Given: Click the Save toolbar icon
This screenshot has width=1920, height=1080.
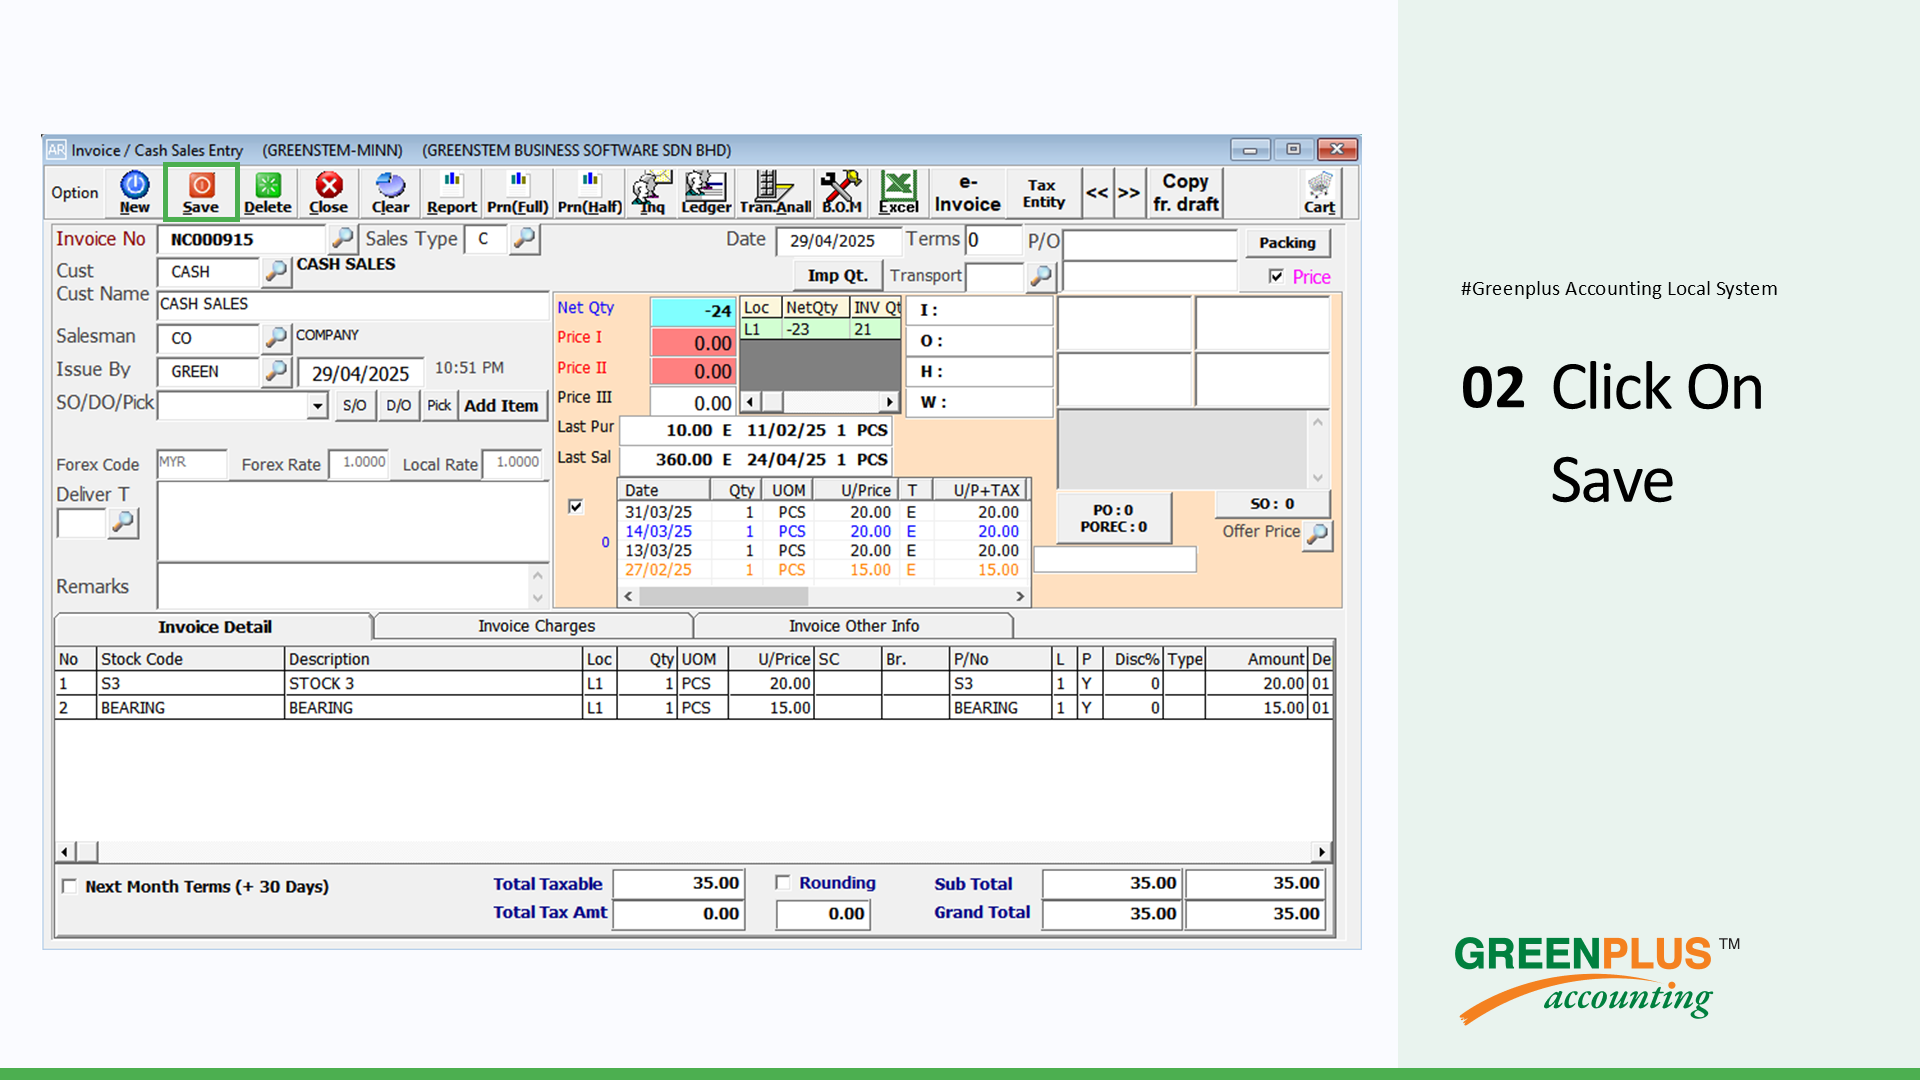Looking at the screenshot, I should [x=201, y=192].
